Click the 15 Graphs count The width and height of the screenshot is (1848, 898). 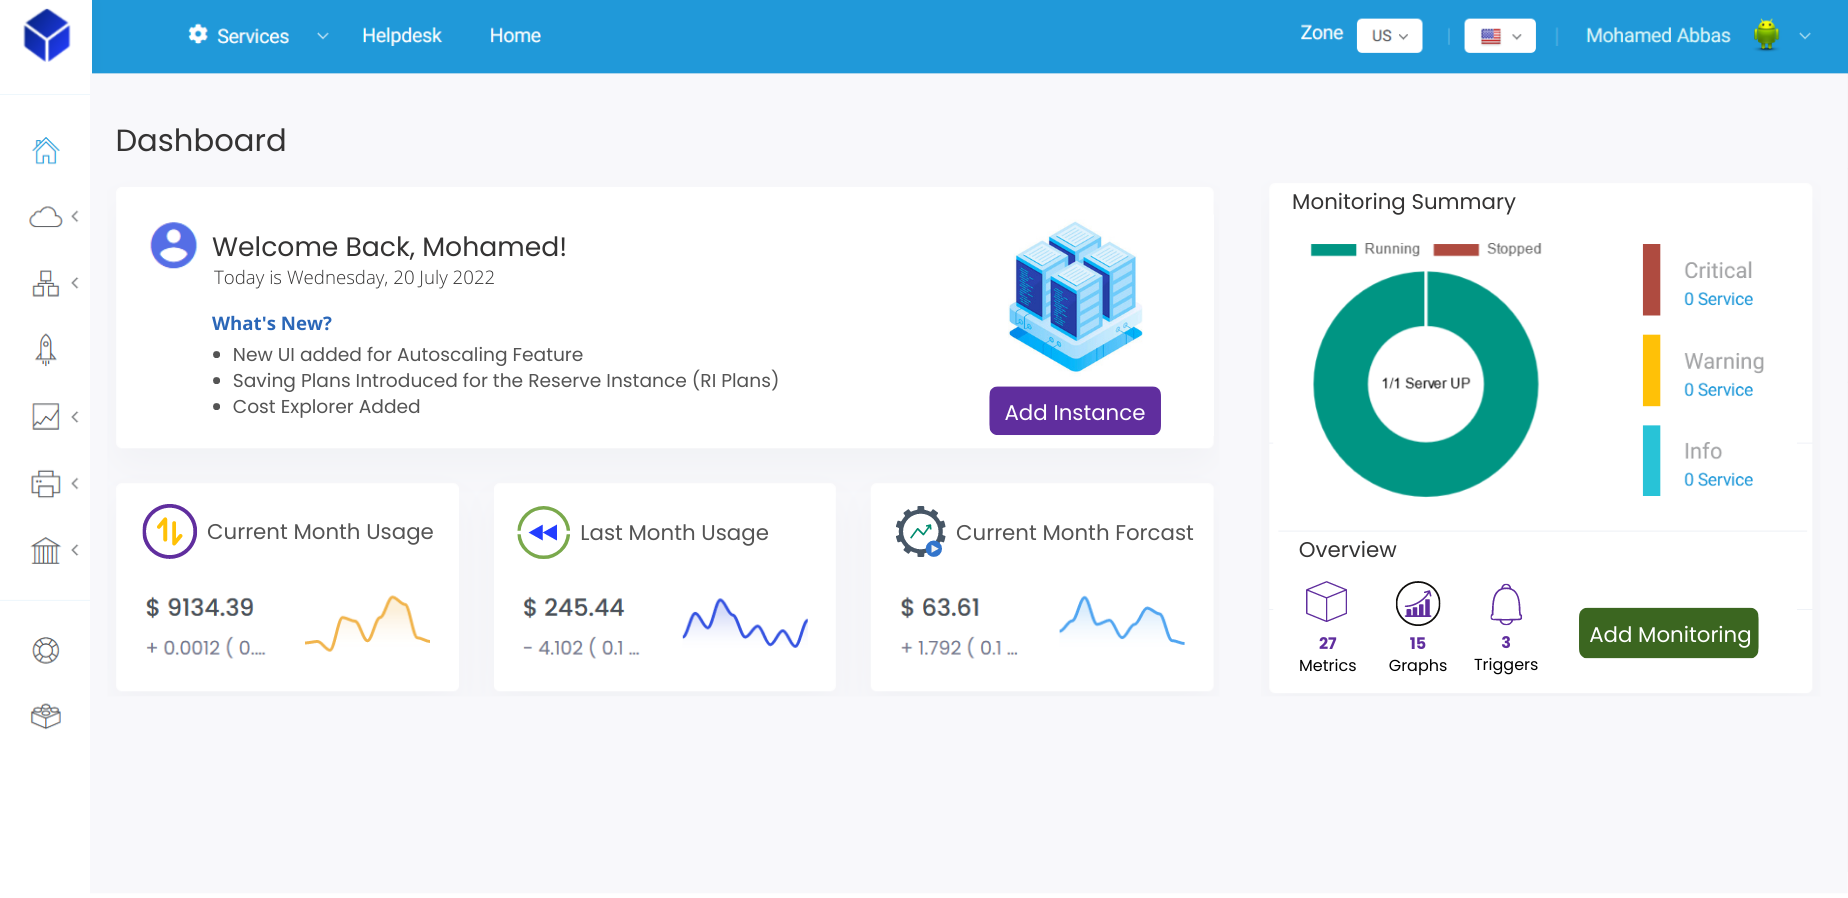1417,643
